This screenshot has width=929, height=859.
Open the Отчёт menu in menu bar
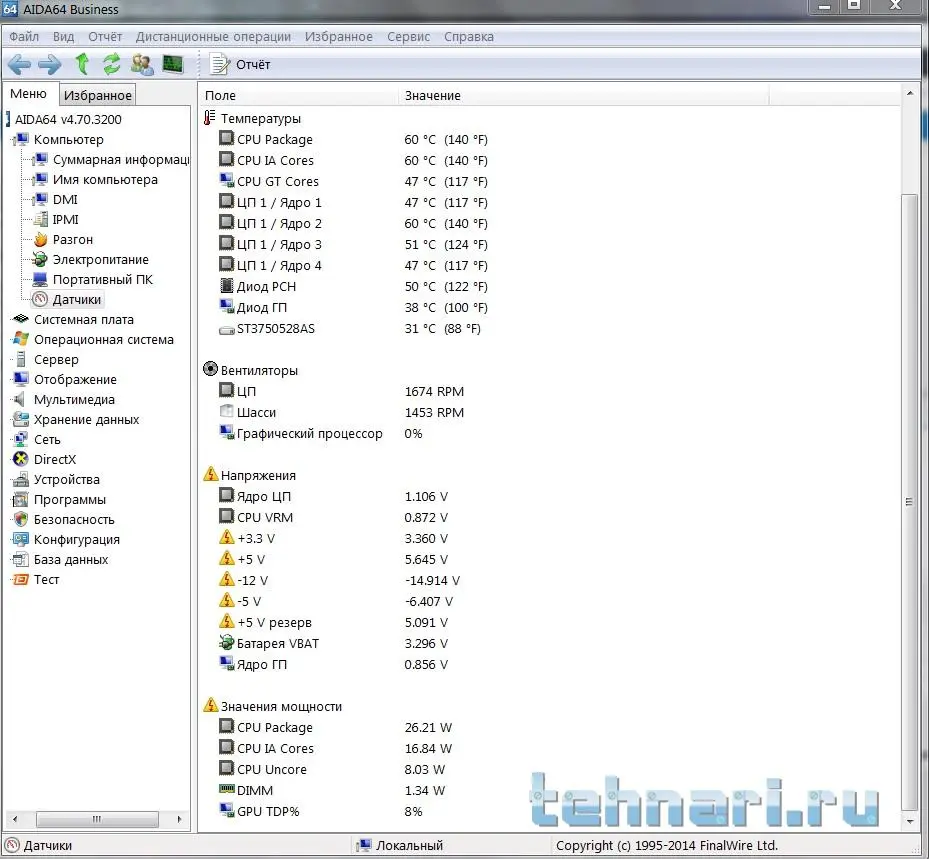click(105, 37)
